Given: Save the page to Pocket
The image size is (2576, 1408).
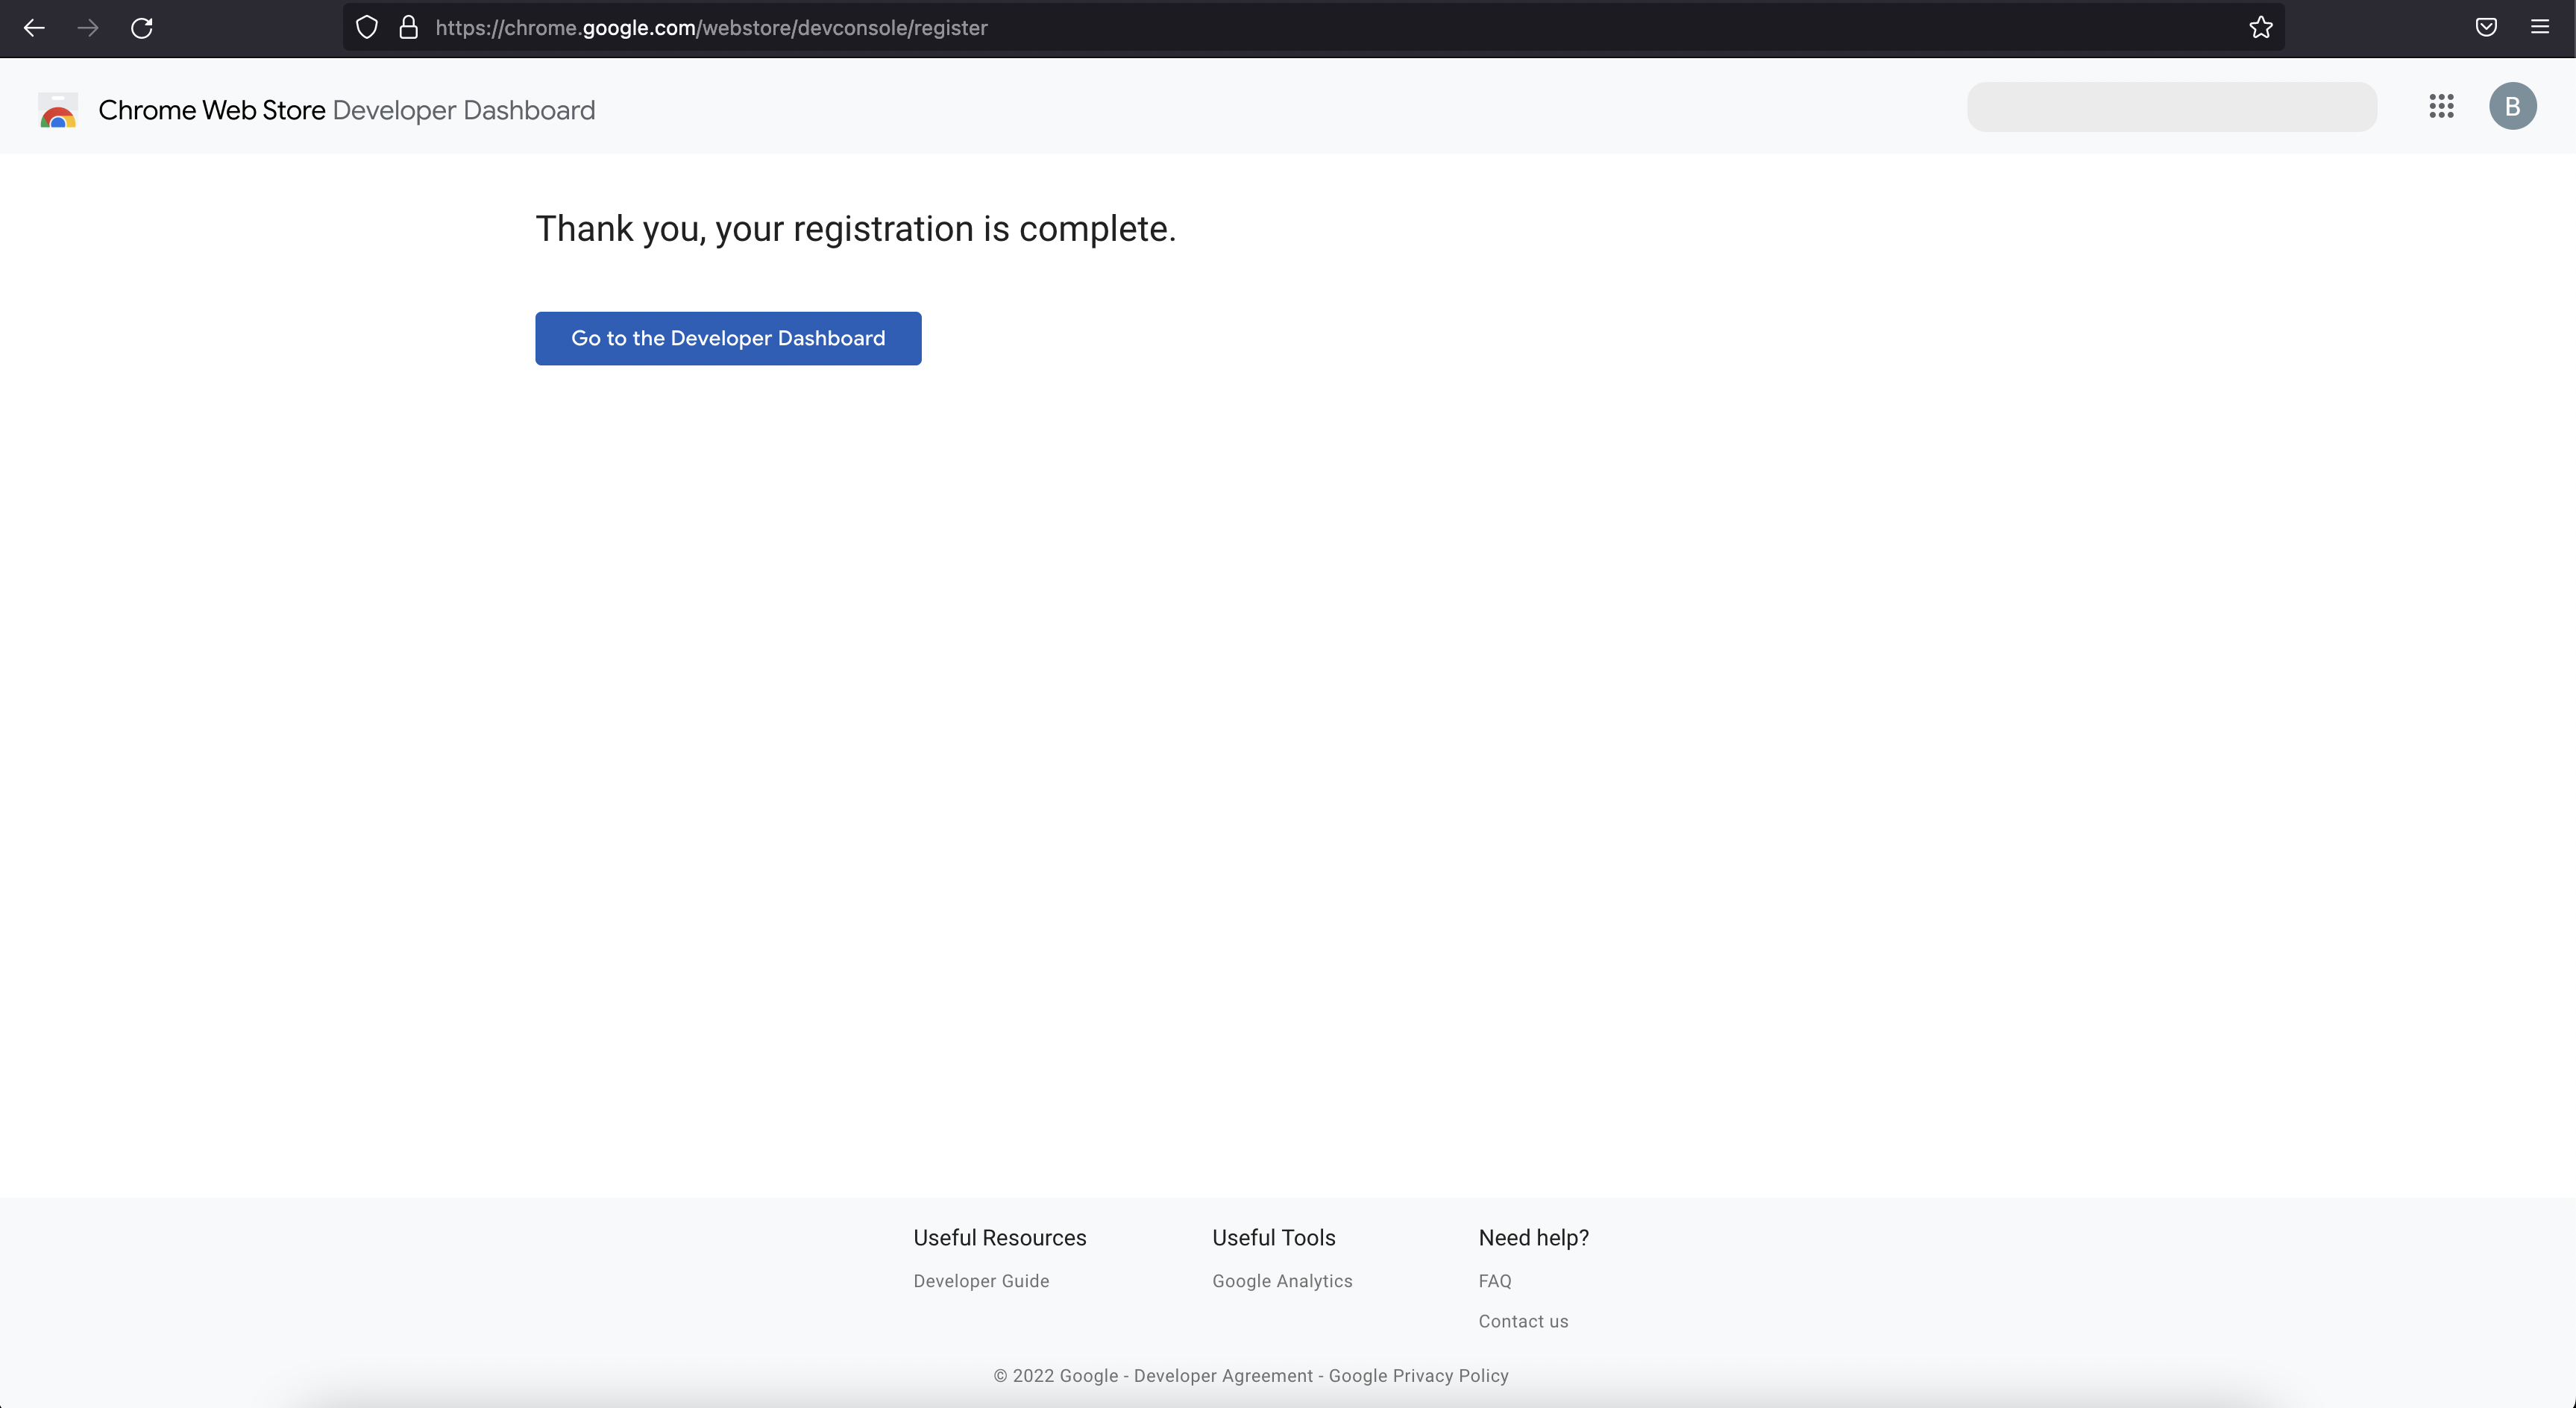Looking at the screenshot, I should click(2486, 27).
